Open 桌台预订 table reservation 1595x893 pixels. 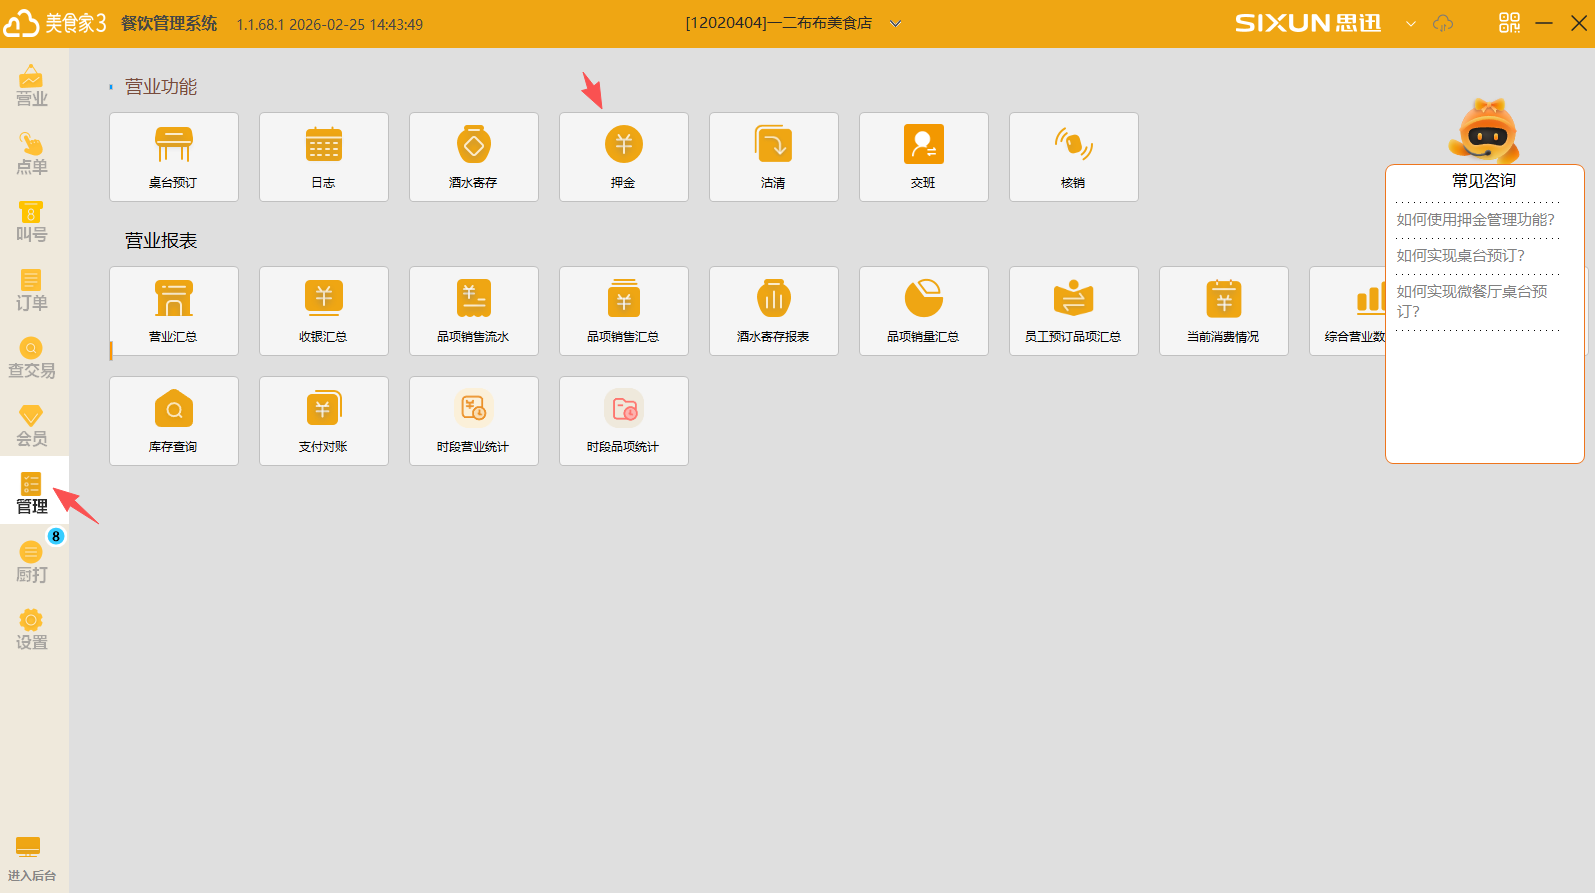point(173,157)
